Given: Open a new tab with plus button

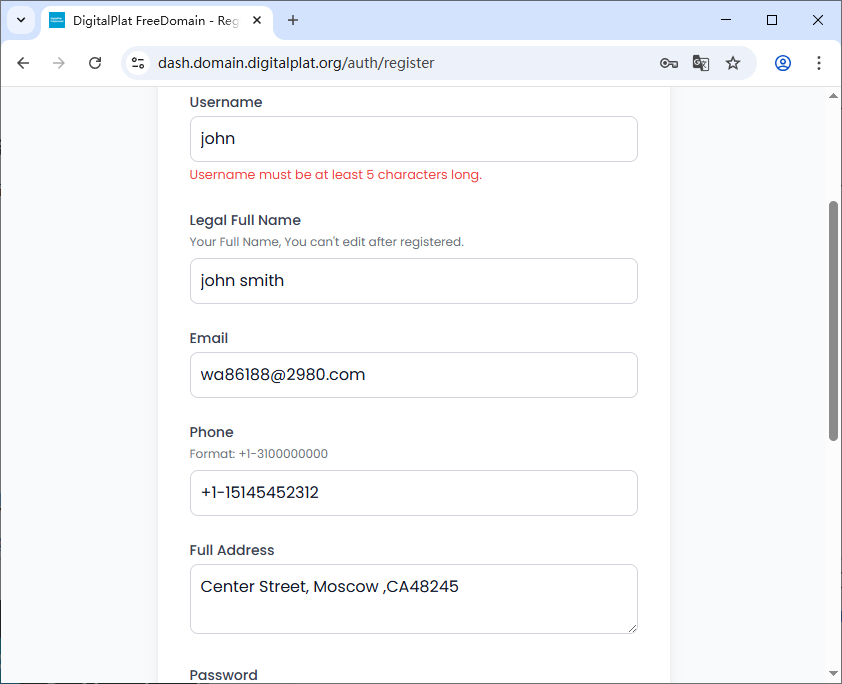Looking at the screenshot, I should (x=293, y=20).
